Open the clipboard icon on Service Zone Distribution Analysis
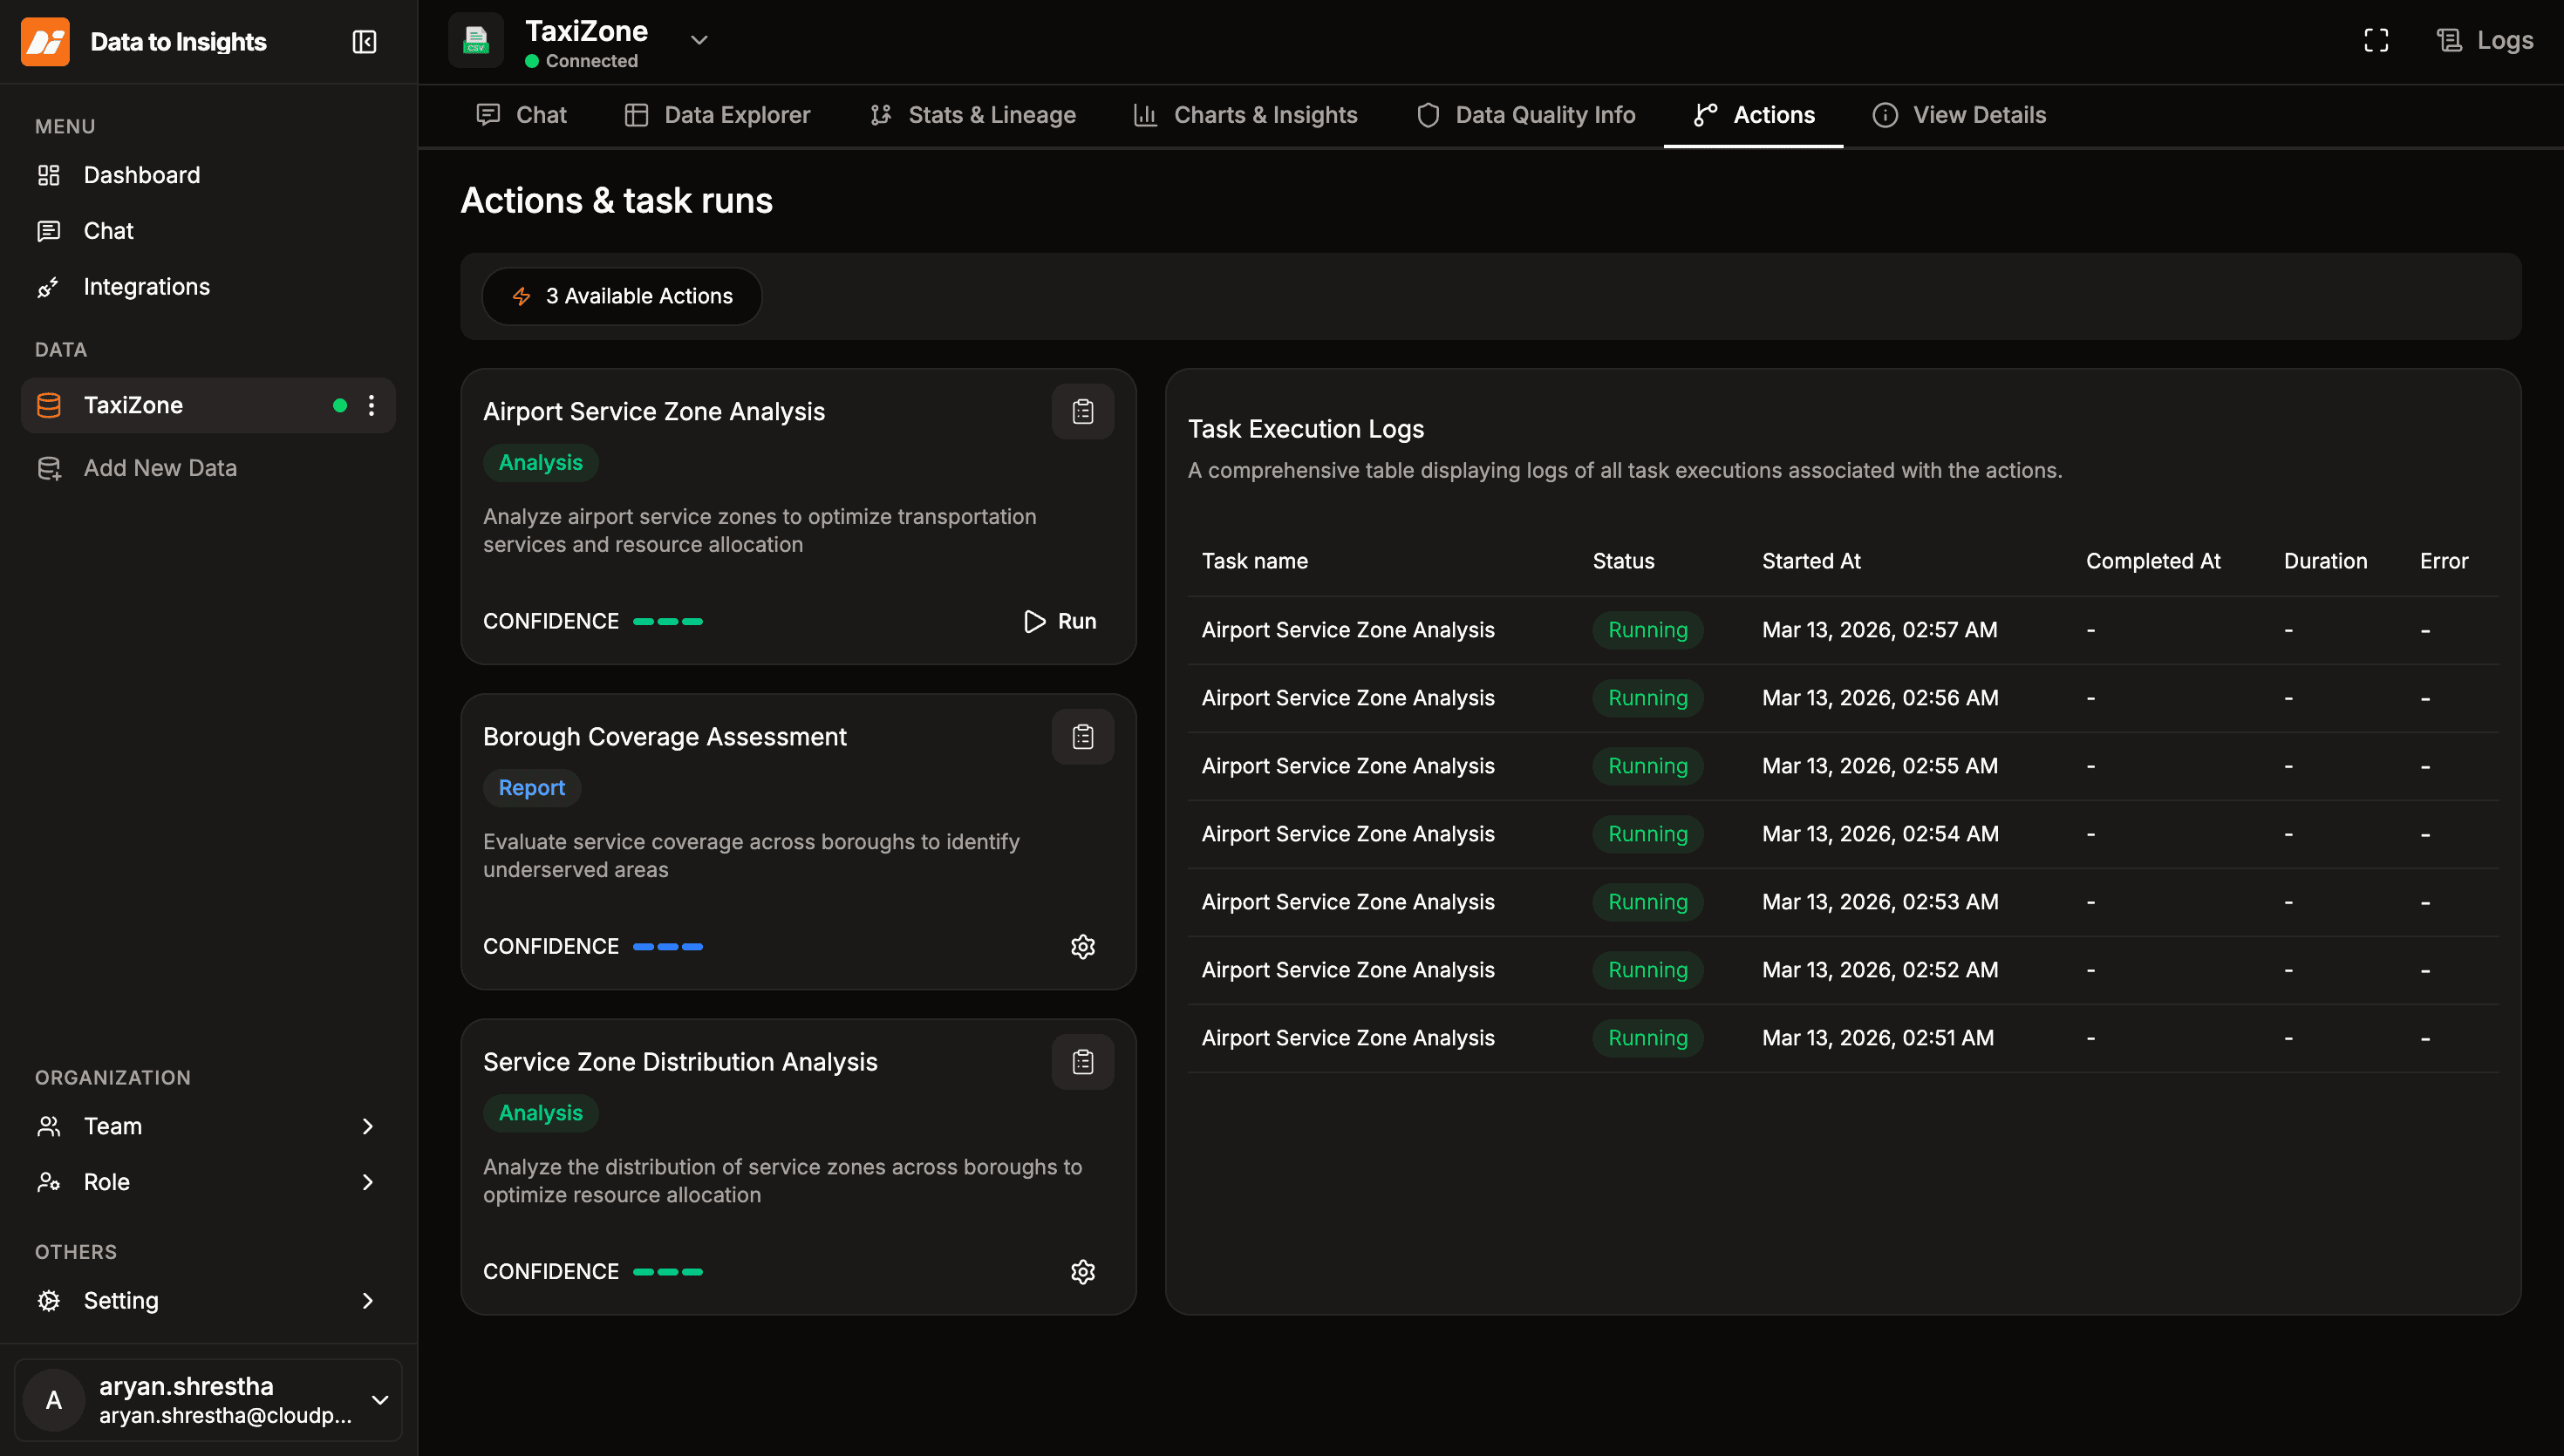 click(x=1082, y=1062)
